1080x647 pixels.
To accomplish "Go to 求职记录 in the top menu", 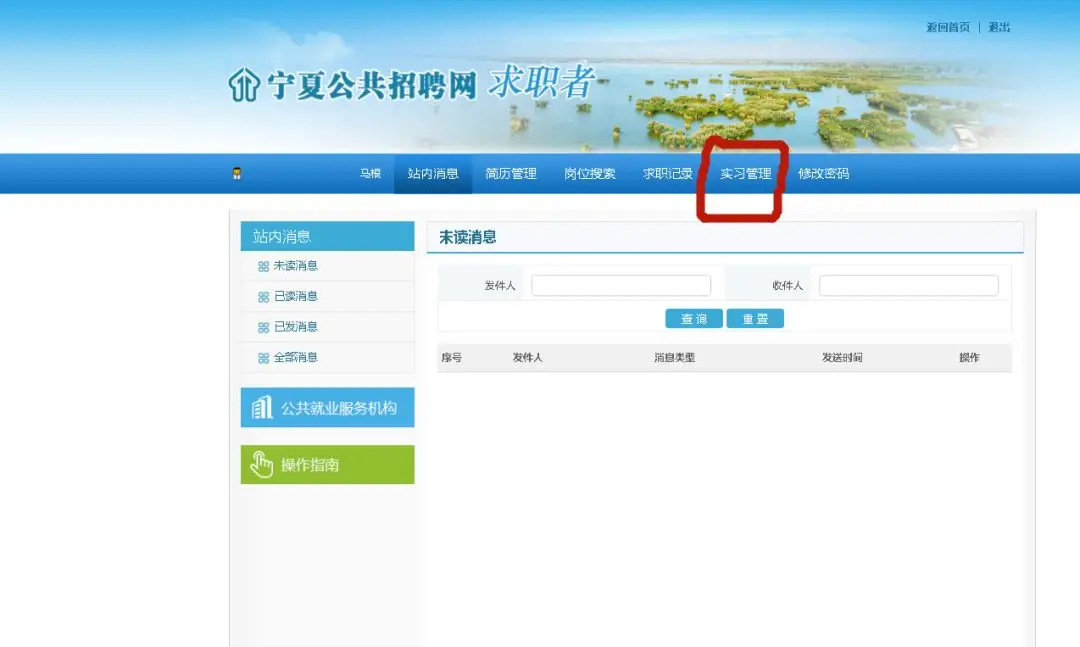I will point(668,174).
